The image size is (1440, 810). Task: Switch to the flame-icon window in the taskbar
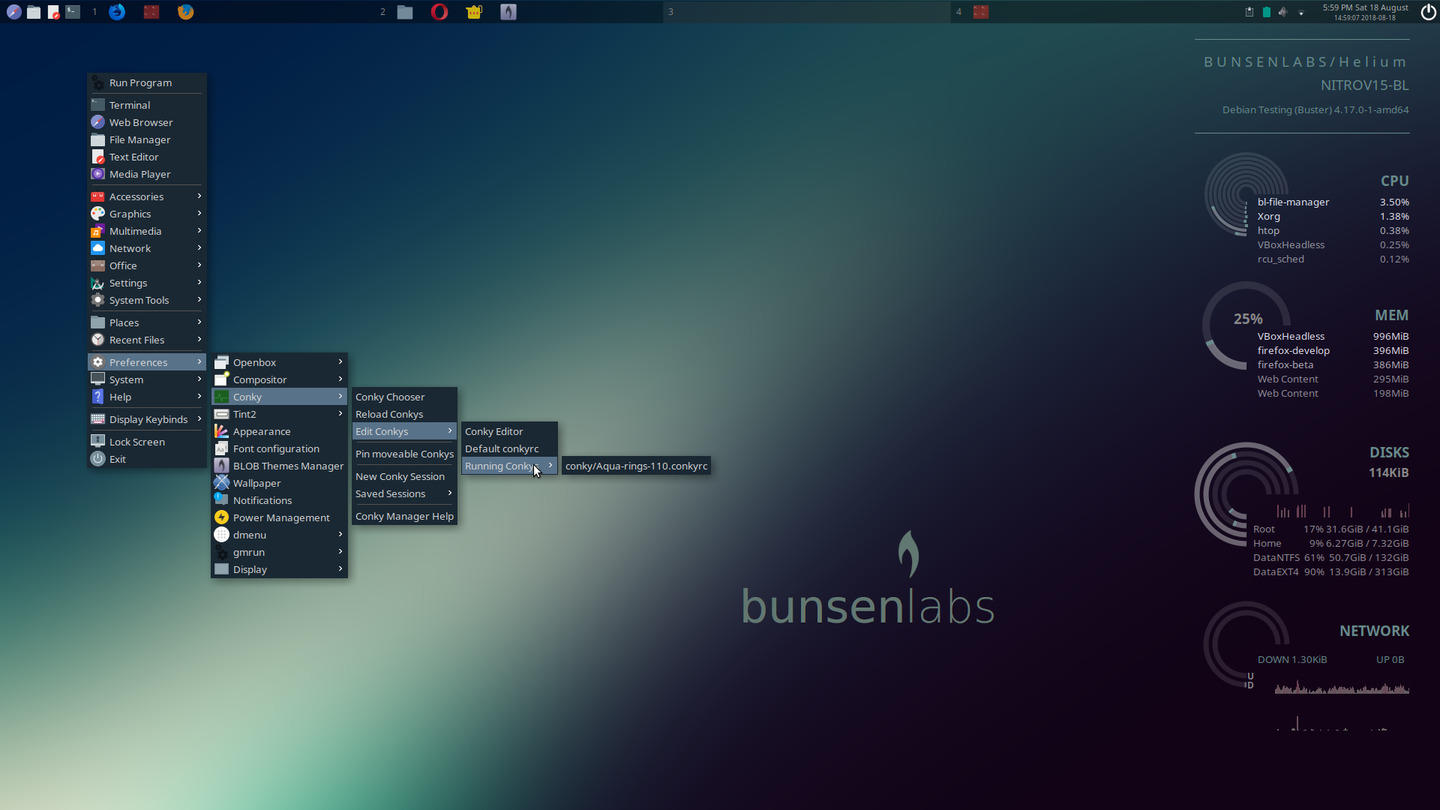(x=508, y=12)
